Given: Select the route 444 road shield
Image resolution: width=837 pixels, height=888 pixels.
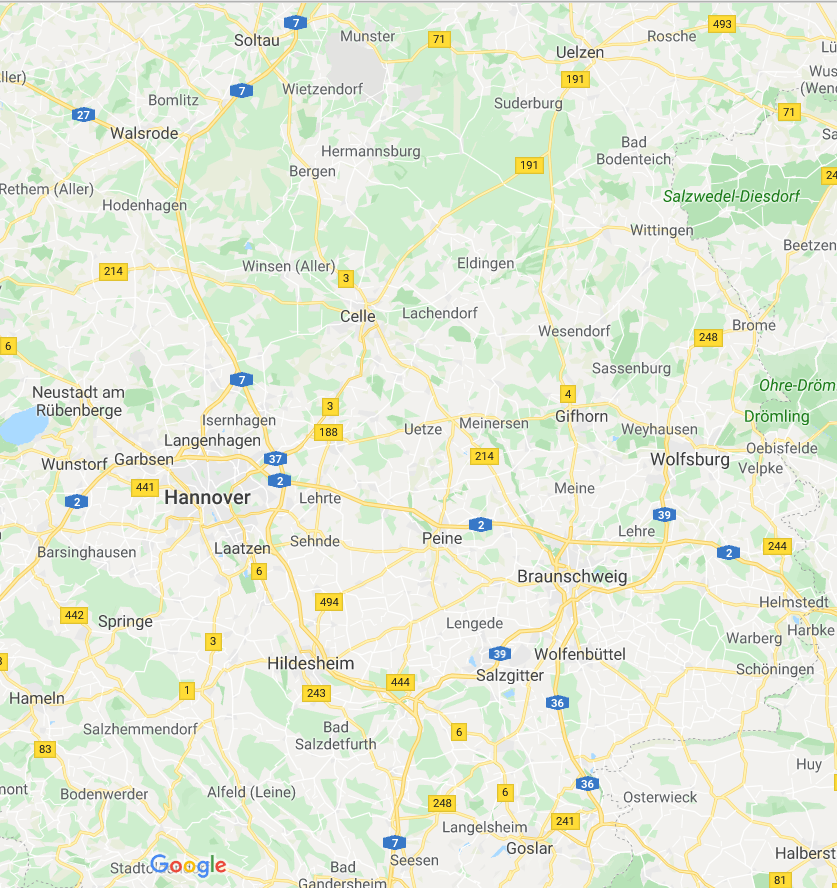Looking at the screenshot, I should (x=400, y=682).
